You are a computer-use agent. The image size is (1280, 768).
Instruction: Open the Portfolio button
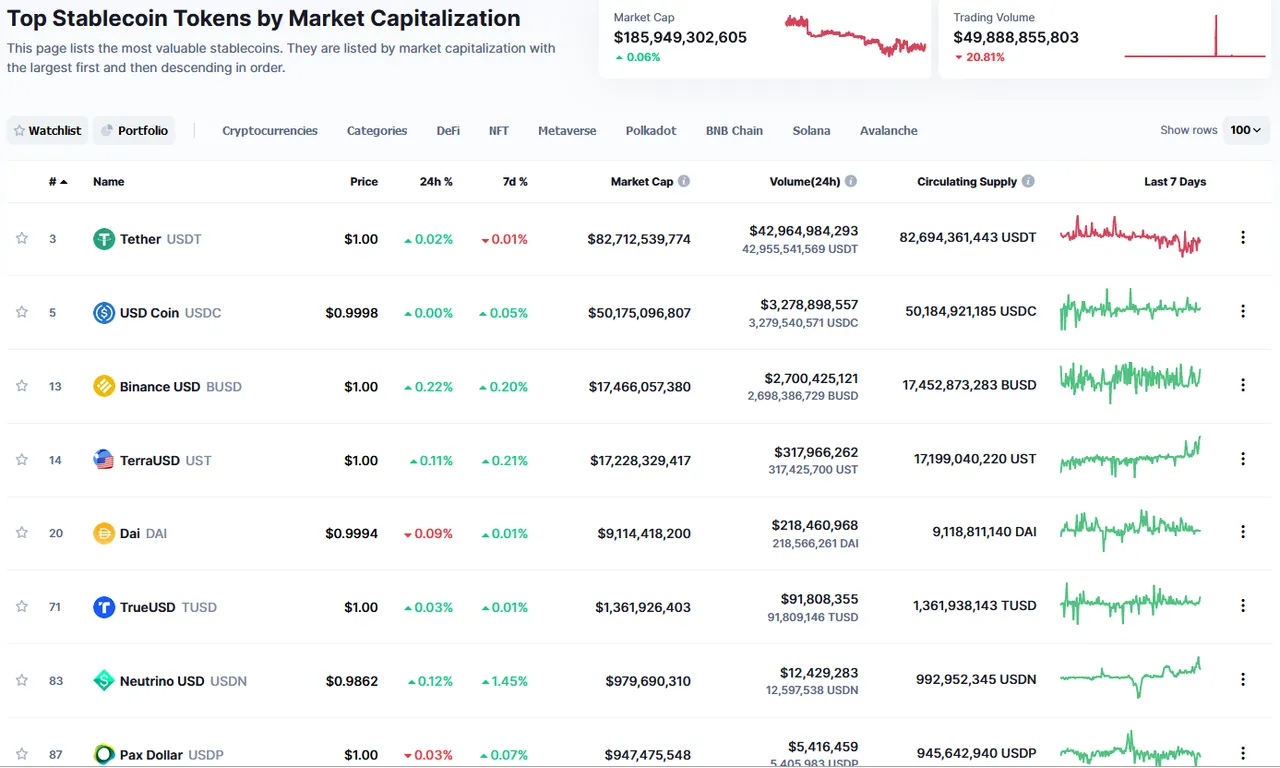point(134,130)
